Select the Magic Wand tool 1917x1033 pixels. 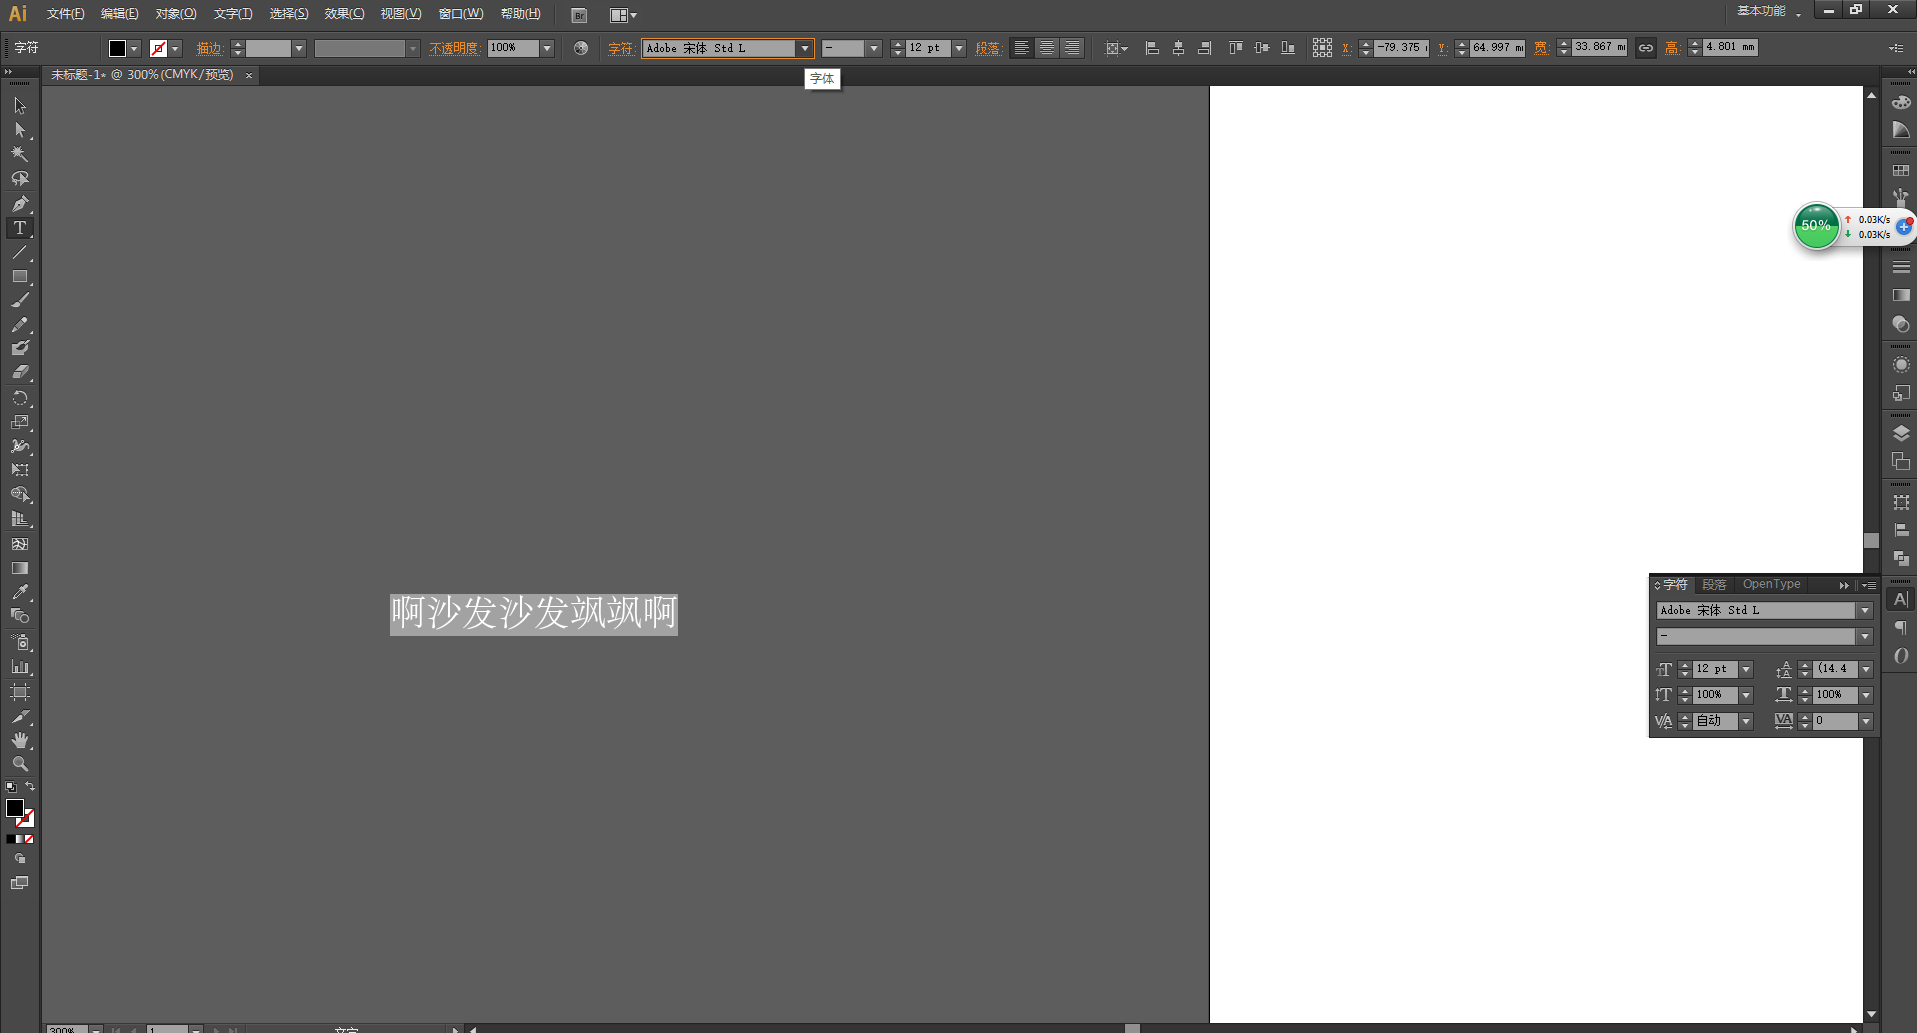pos(20,154)
